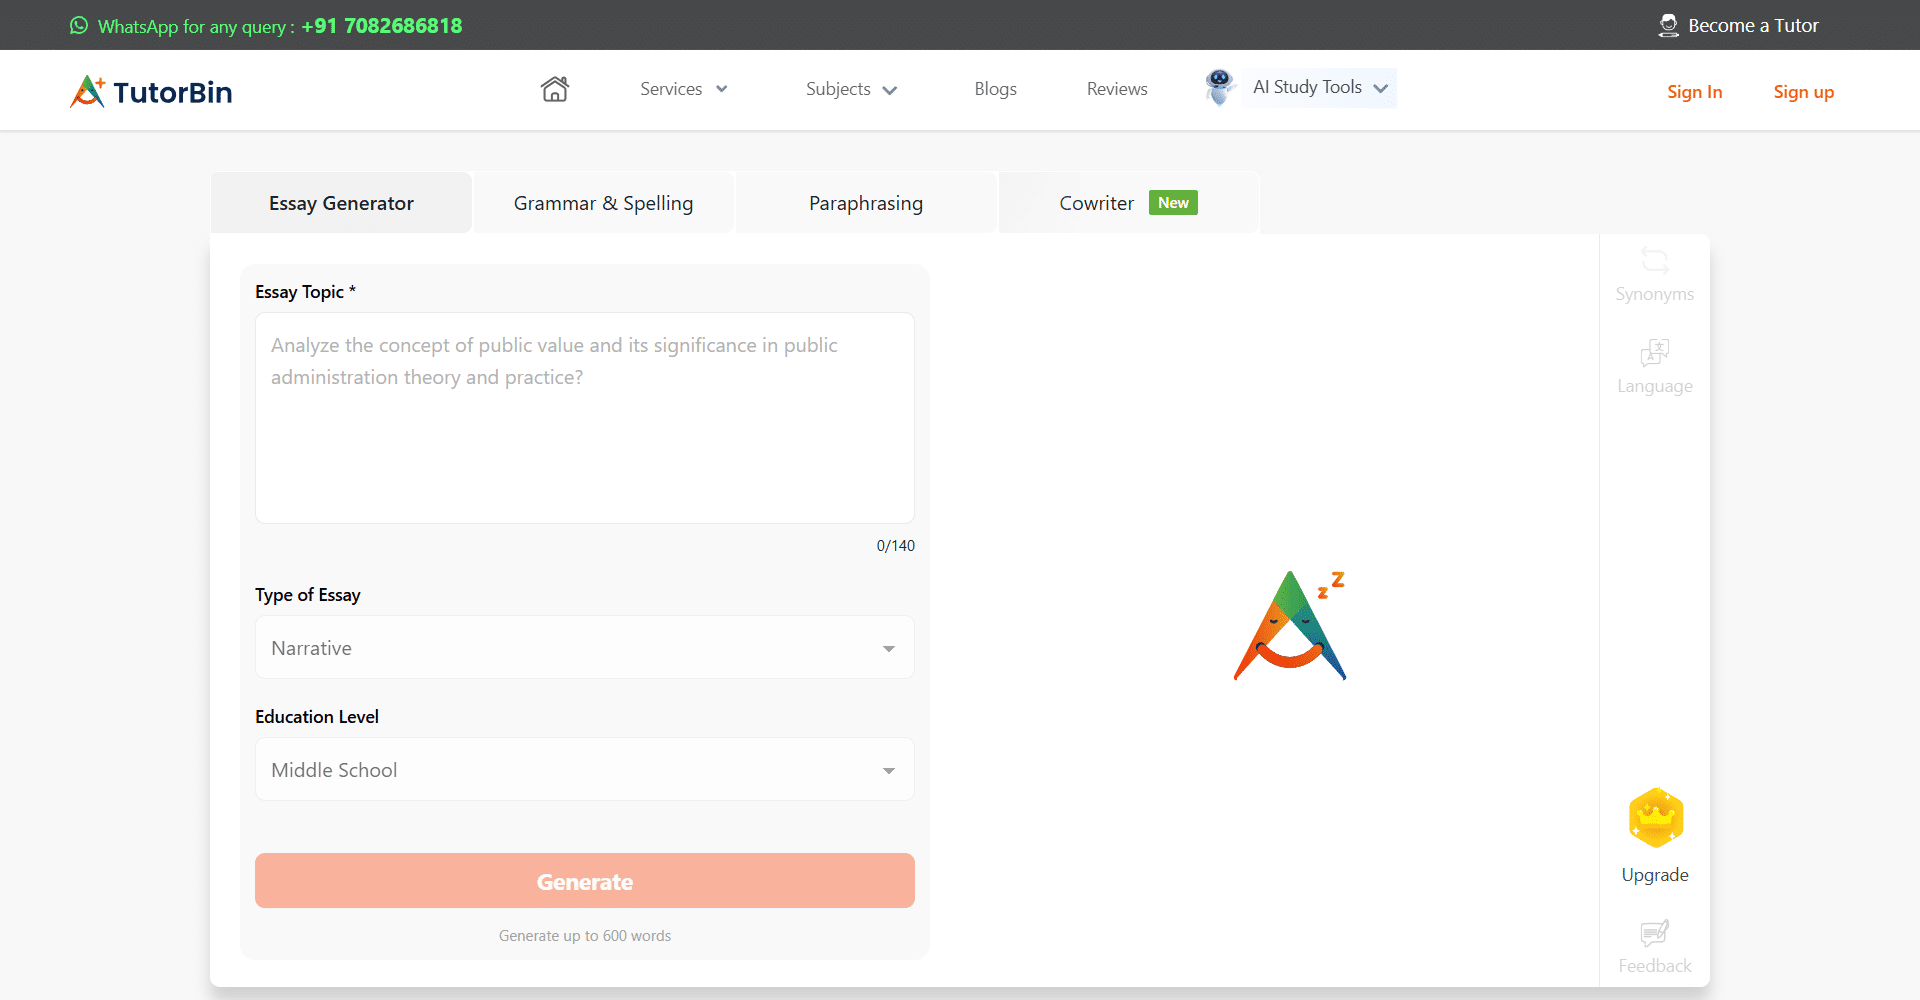
Task: Open the Synonyms tool icon
Action: [x=1654, y=262]
